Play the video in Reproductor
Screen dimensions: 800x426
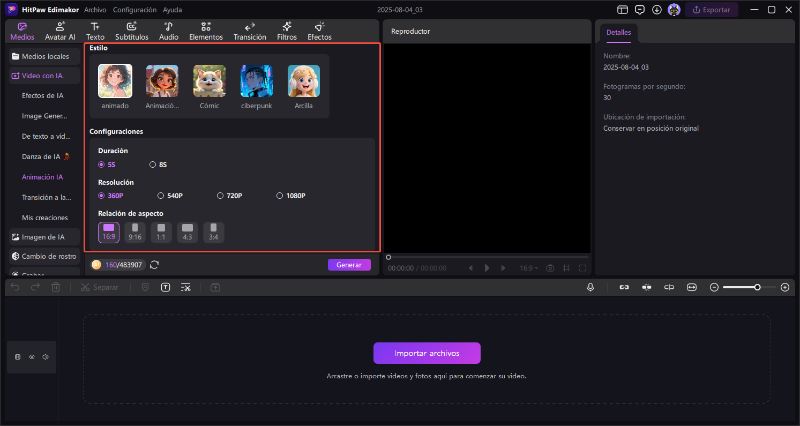point(487,268)
